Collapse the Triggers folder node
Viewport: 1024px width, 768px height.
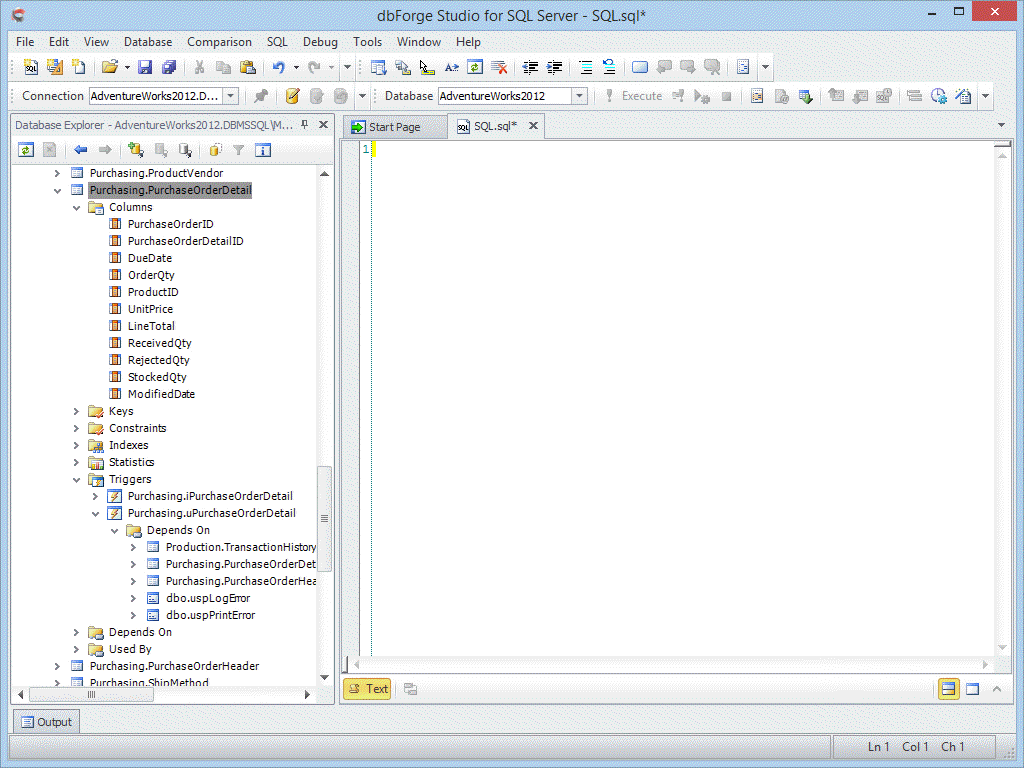pos(77,479)
